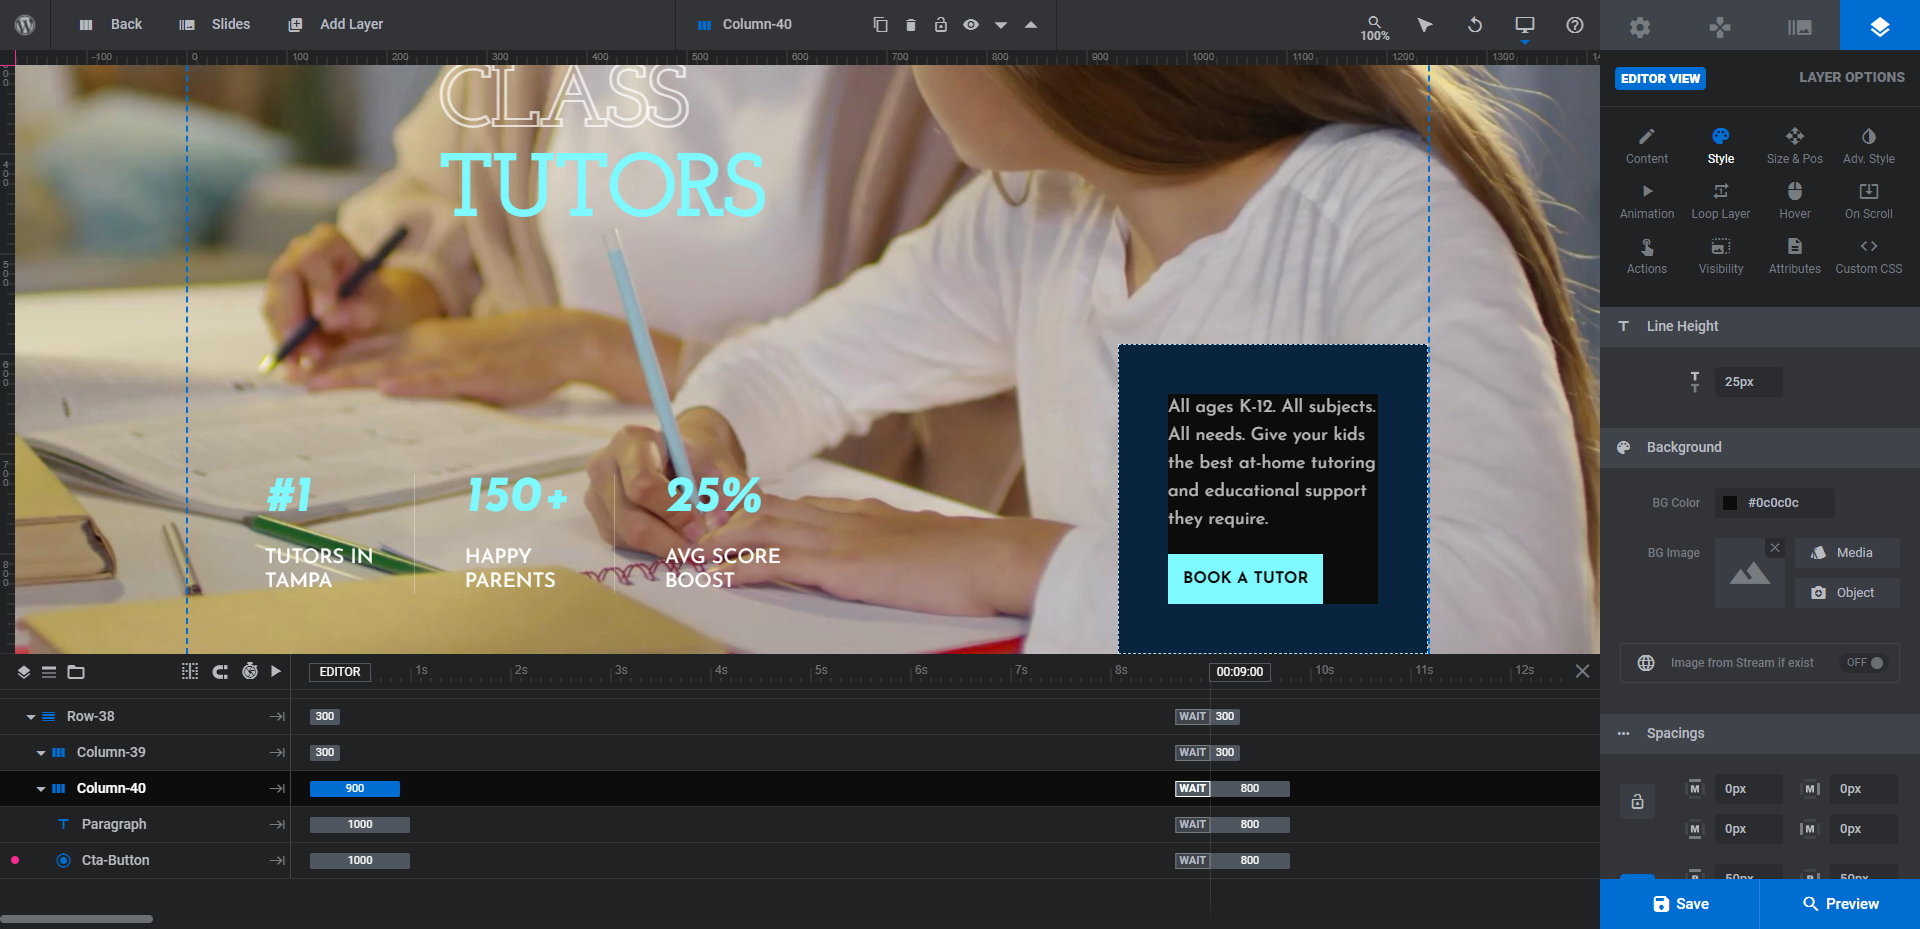Open navigation options tab
1920x929 pixels.
(x=1720, y=27)
